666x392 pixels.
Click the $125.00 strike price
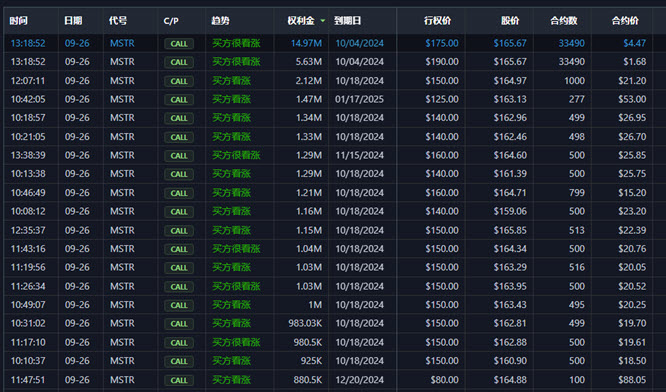[442, 99]
